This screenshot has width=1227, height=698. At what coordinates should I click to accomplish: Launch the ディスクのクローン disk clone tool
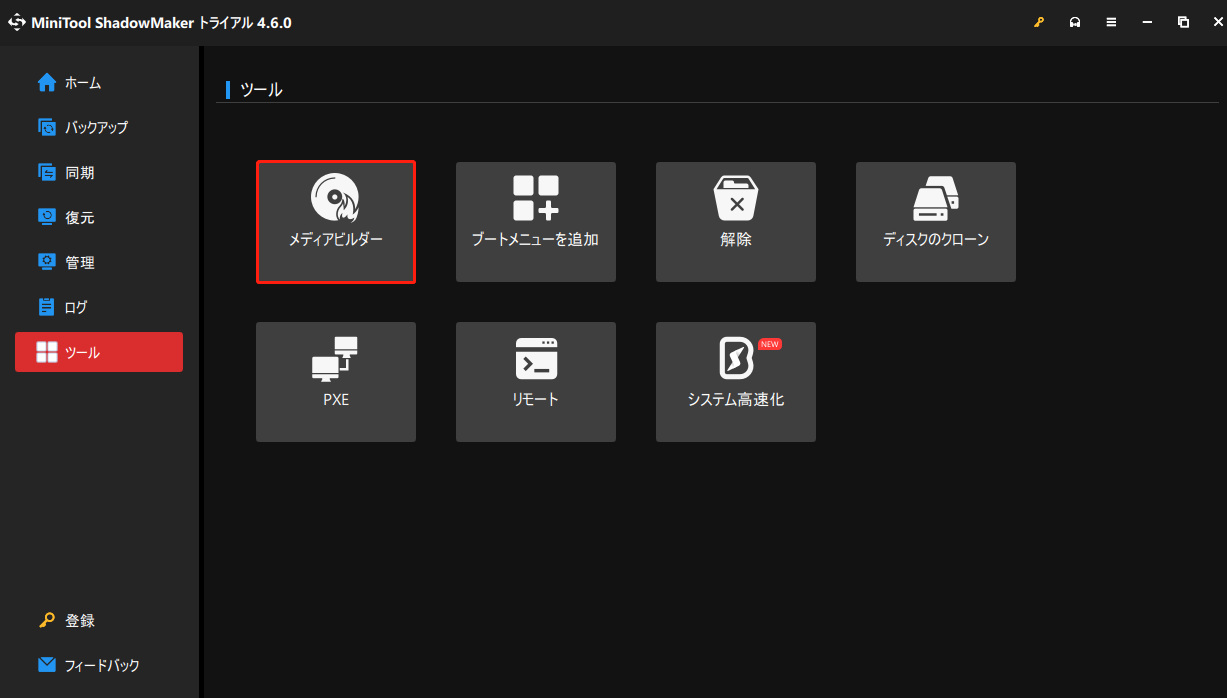point(935,222)
